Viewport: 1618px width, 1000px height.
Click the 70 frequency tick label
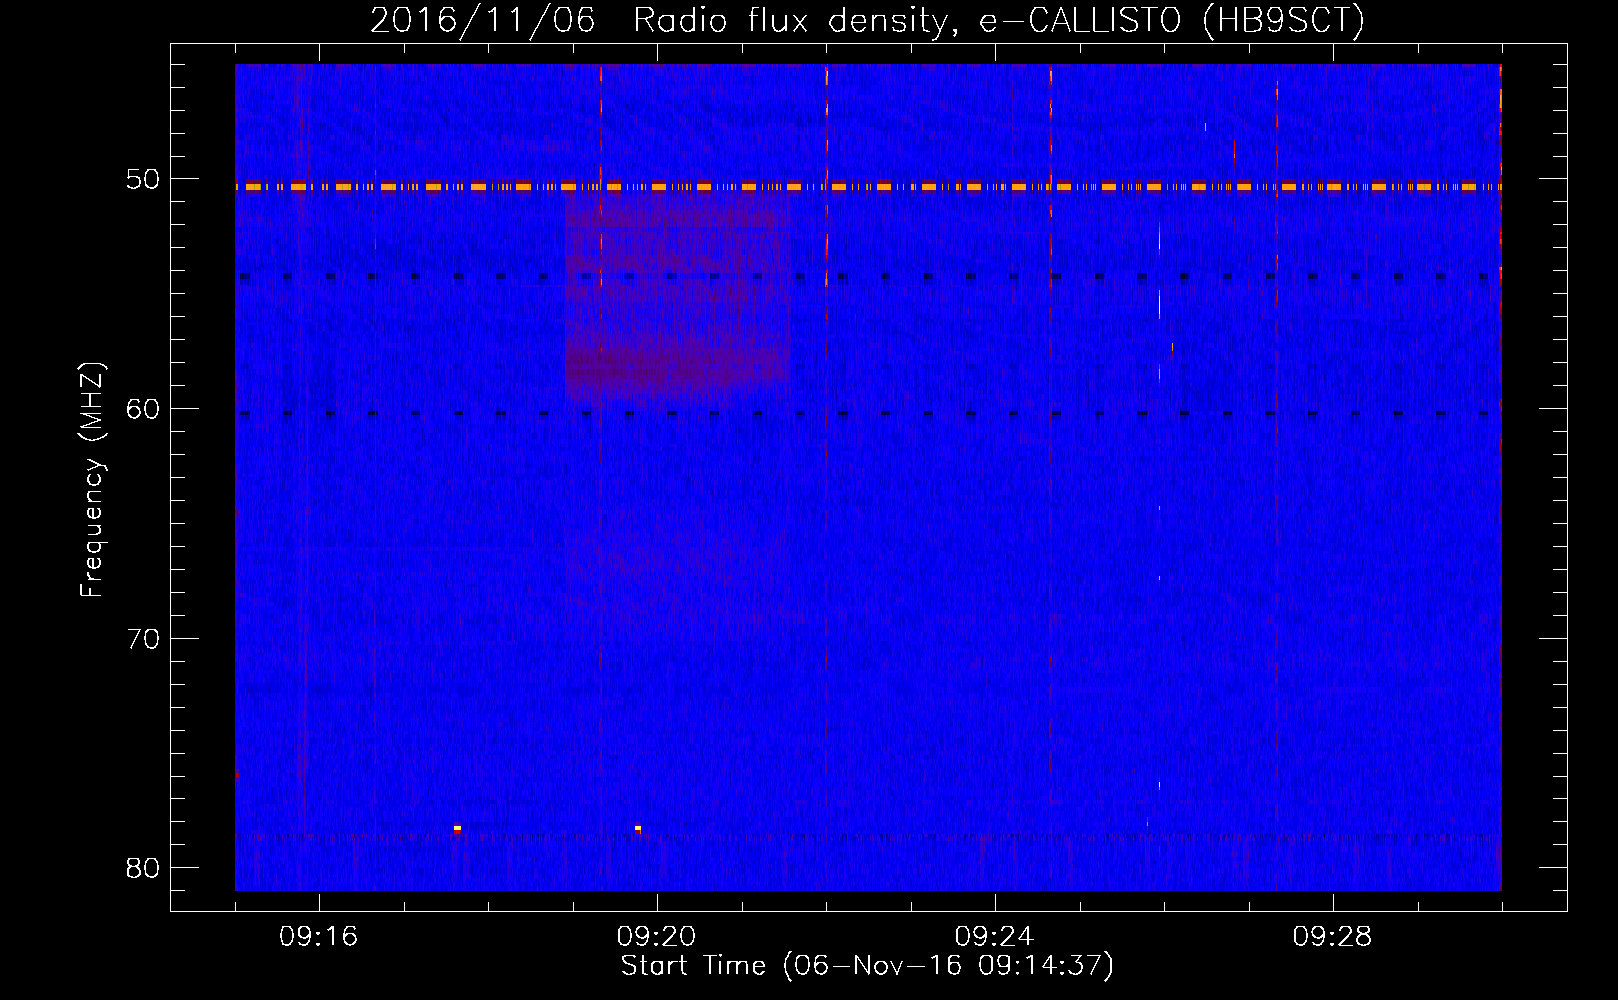[143, 638]
